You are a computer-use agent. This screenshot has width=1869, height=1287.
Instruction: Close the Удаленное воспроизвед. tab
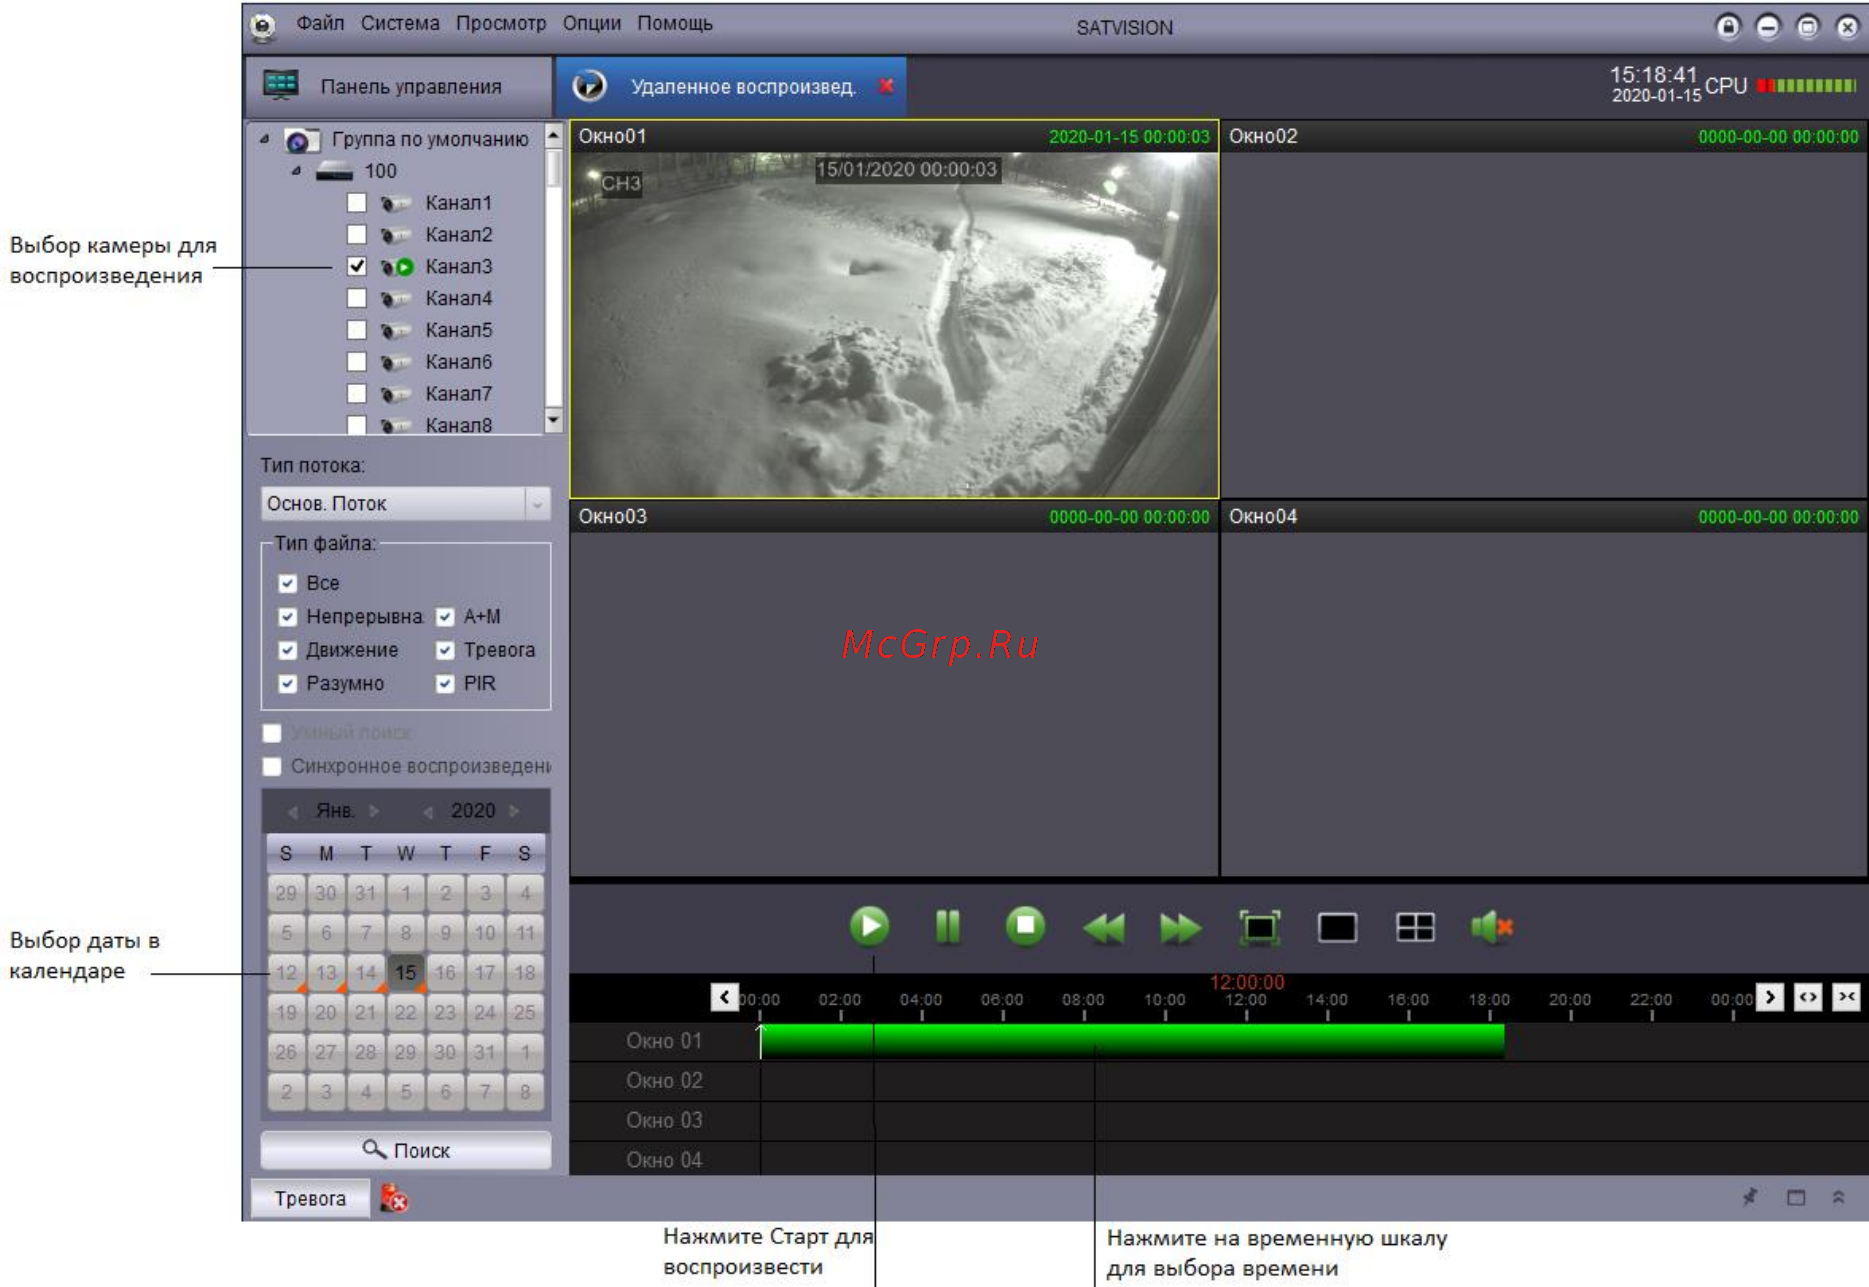click(886, 86)
